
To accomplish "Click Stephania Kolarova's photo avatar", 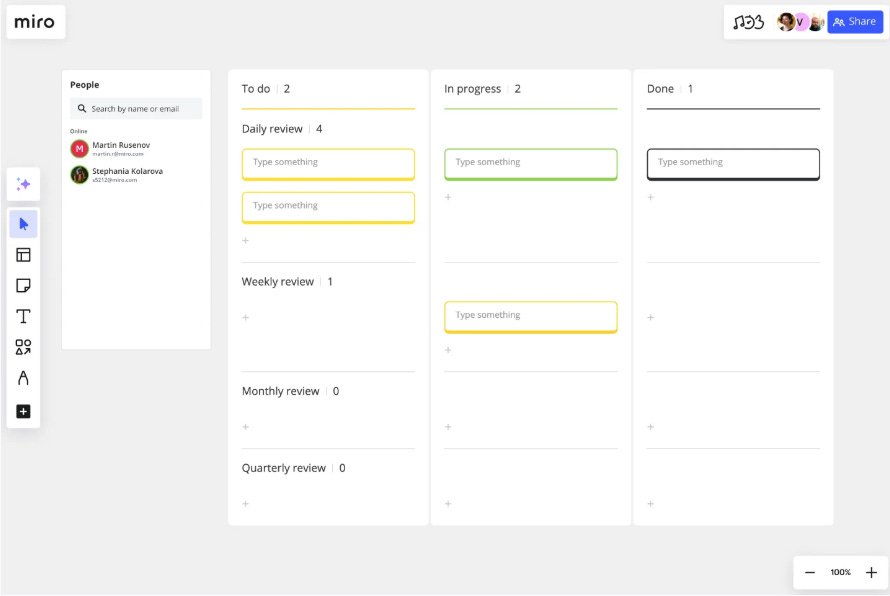I will [79, 175].
